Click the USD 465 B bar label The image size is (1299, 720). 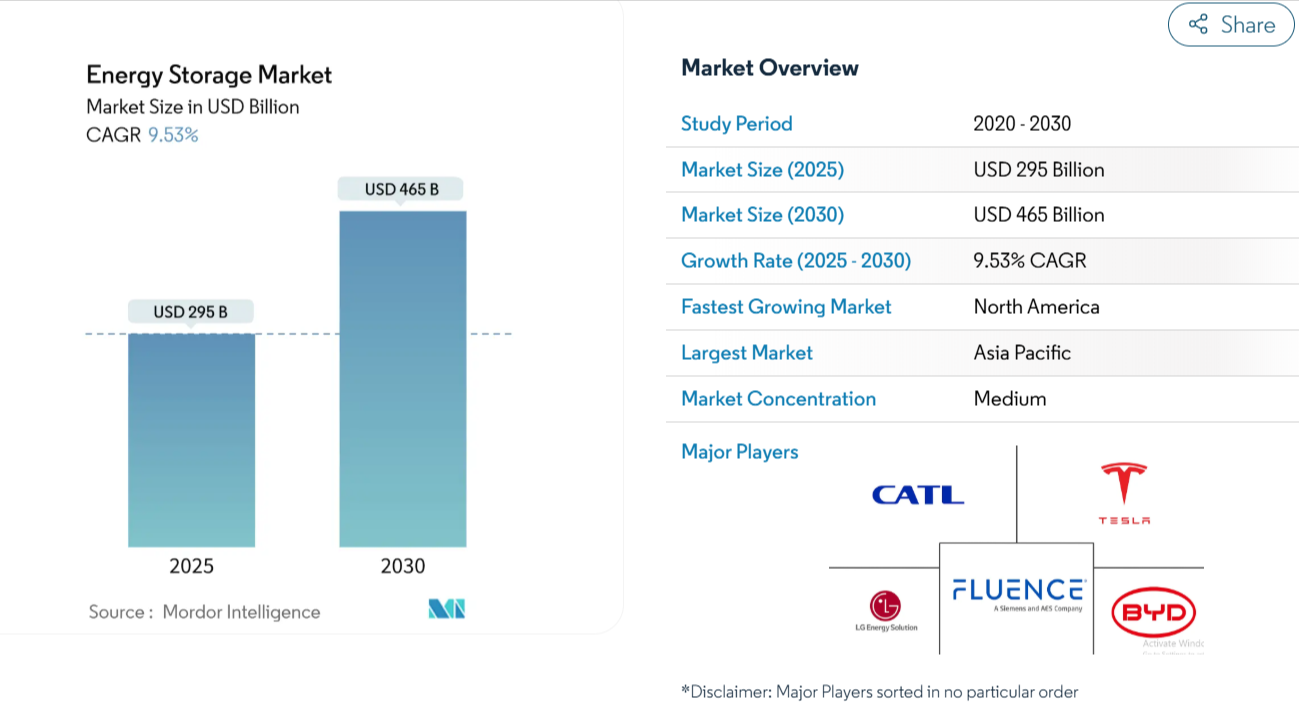pos(401,189)
